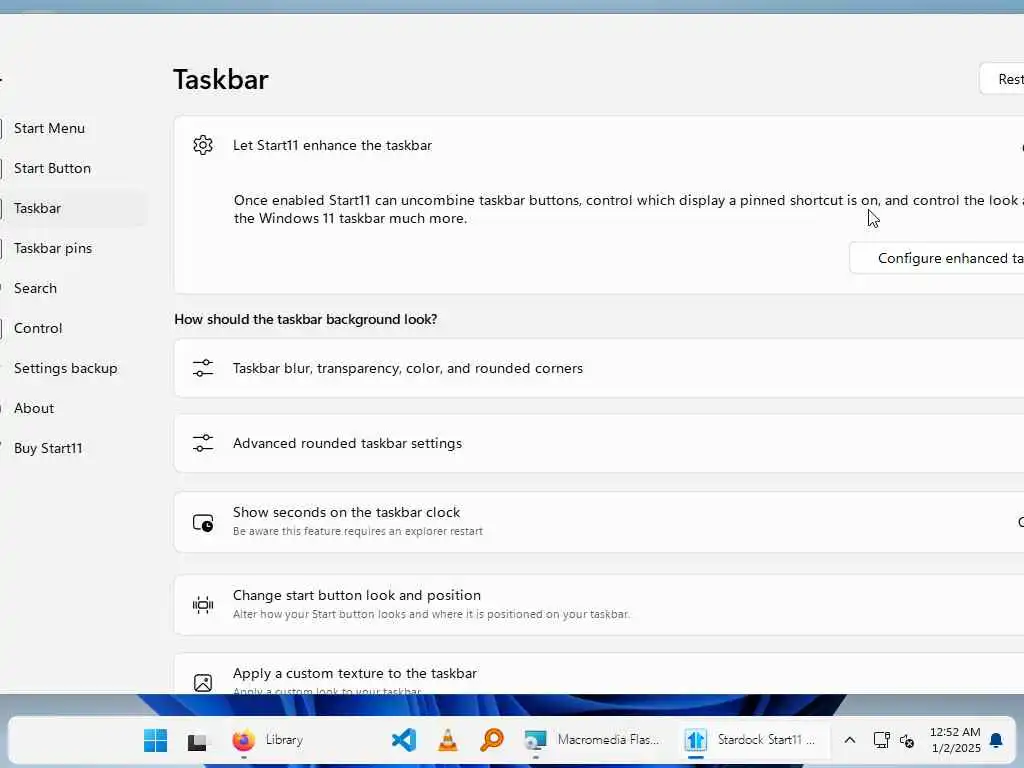Viewport: 1024px width, 768px height.
Task: Open the About page
Action: point(34,408)
